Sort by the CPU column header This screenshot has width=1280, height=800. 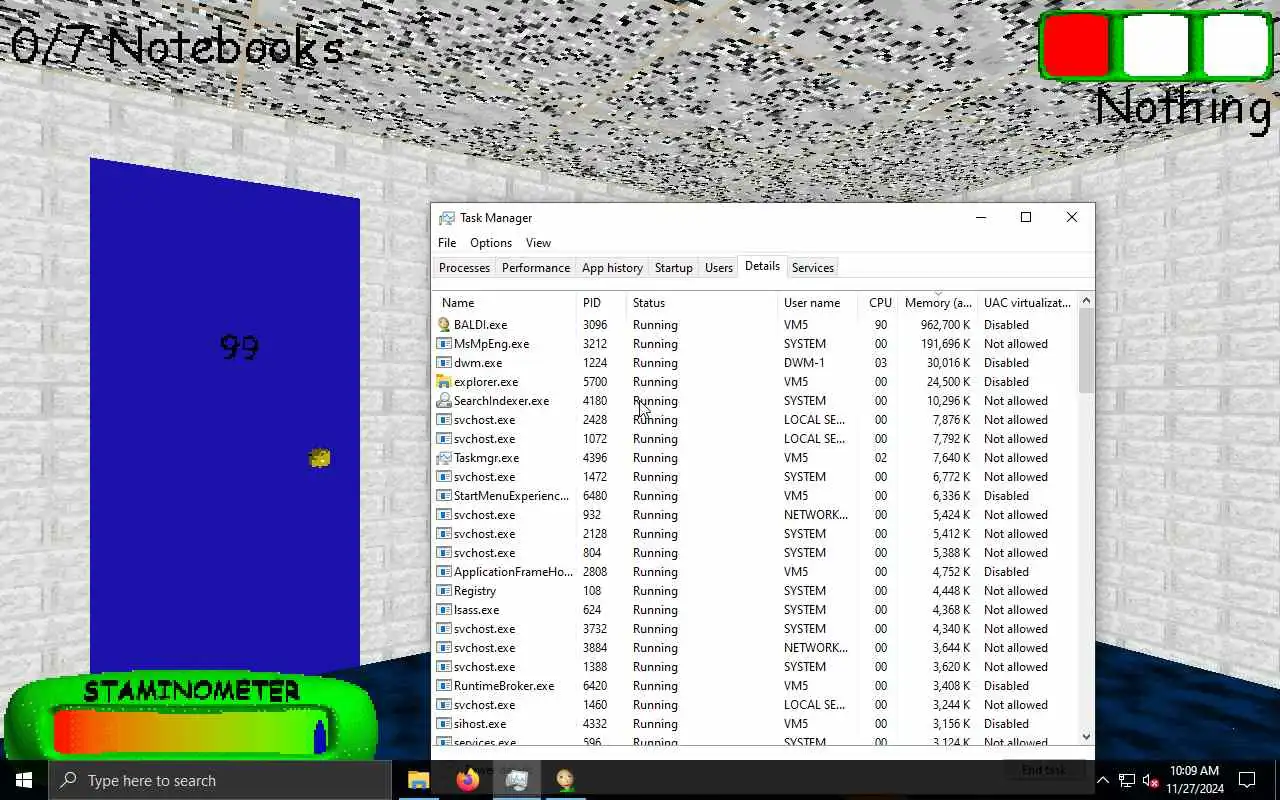point(879,303)
